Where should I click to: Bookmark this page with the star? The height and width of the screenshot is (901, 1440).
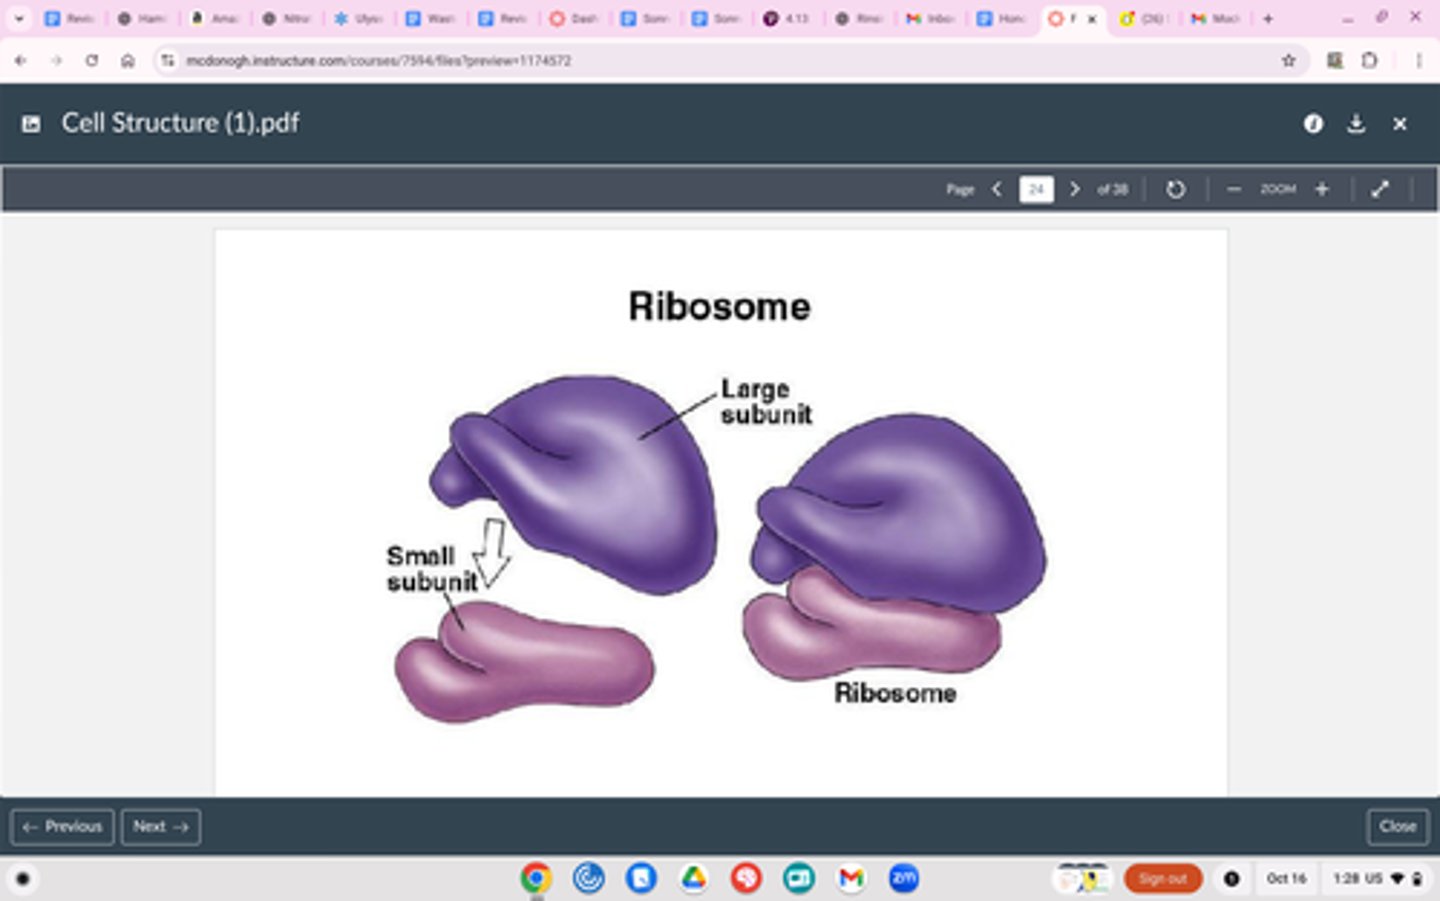[1289, 61]
